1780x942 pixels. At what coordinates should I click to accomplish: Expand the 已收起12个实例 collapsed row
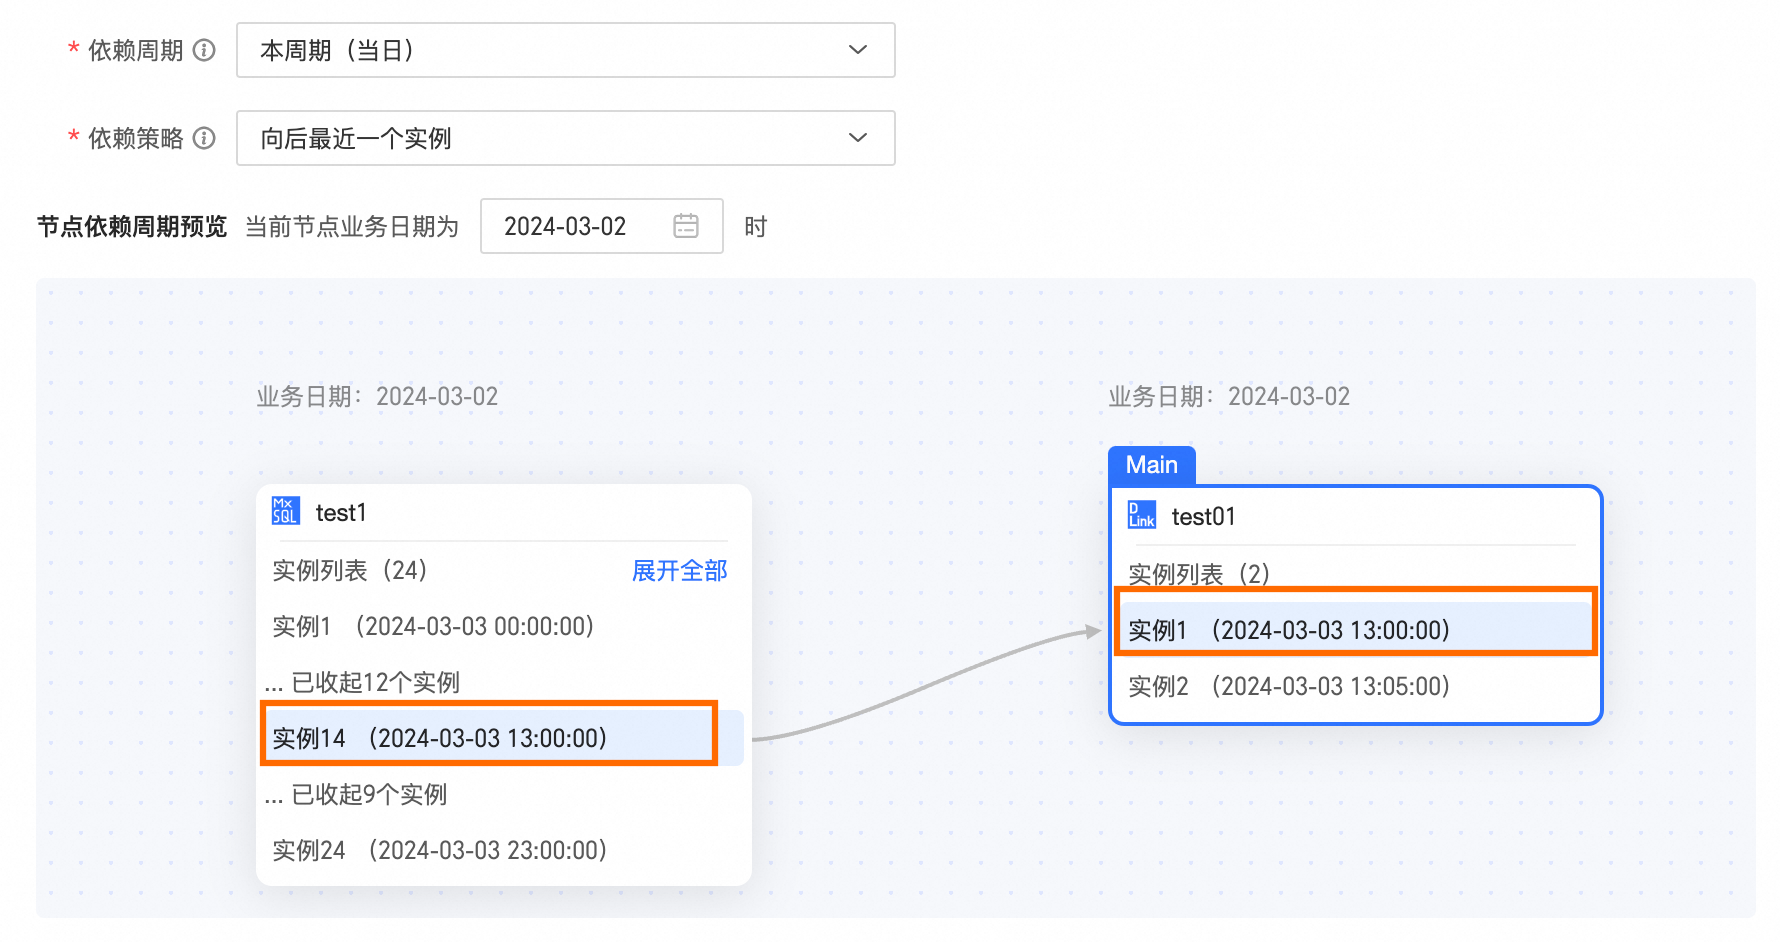pyautogui.click(x=364, y=682)
